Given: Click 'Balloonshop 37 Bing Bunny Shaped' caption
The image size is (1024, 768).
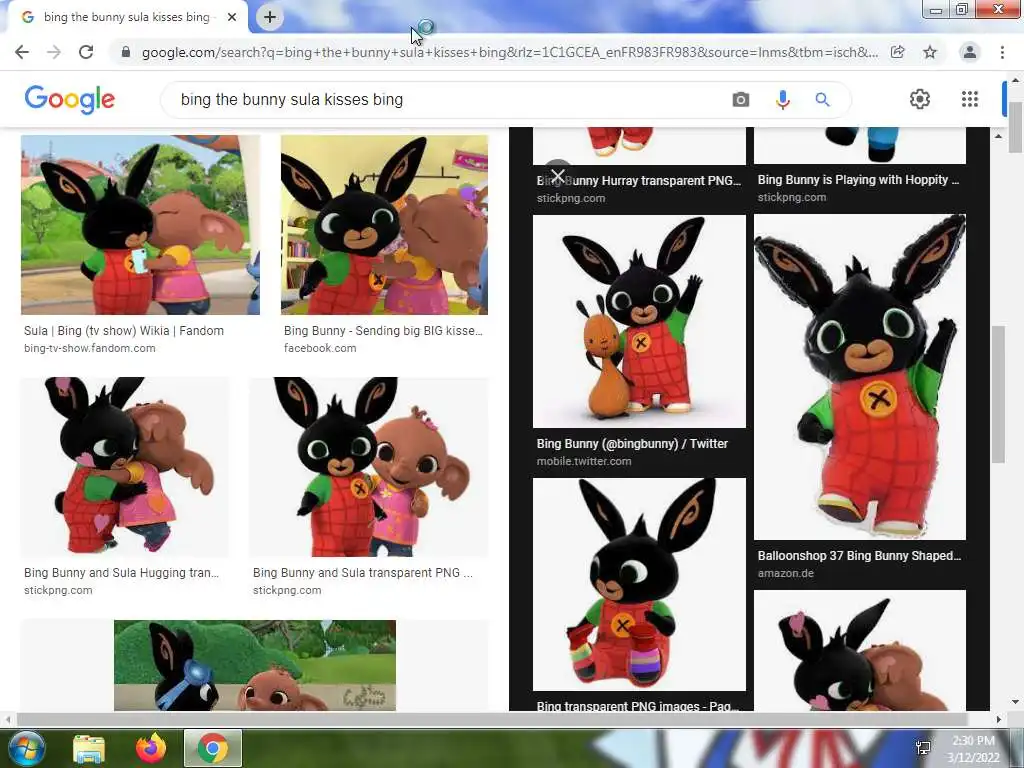Looking at the screenshot, I should 859,556.
